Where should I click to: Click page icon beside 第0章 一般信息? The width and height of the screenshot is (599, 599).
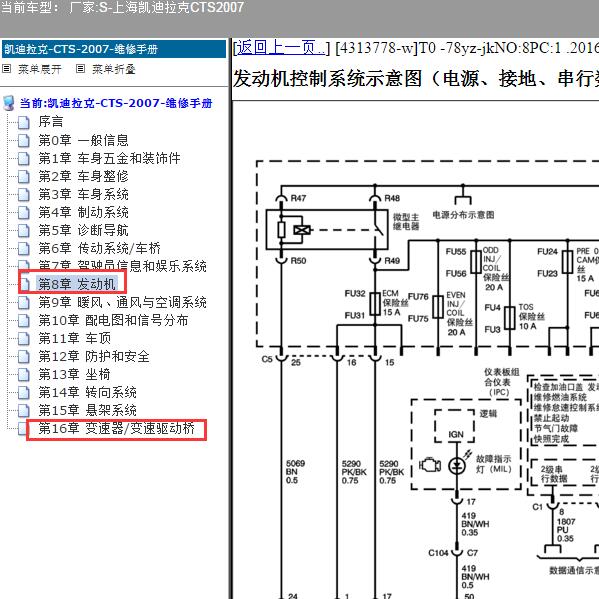click(24, 141)
